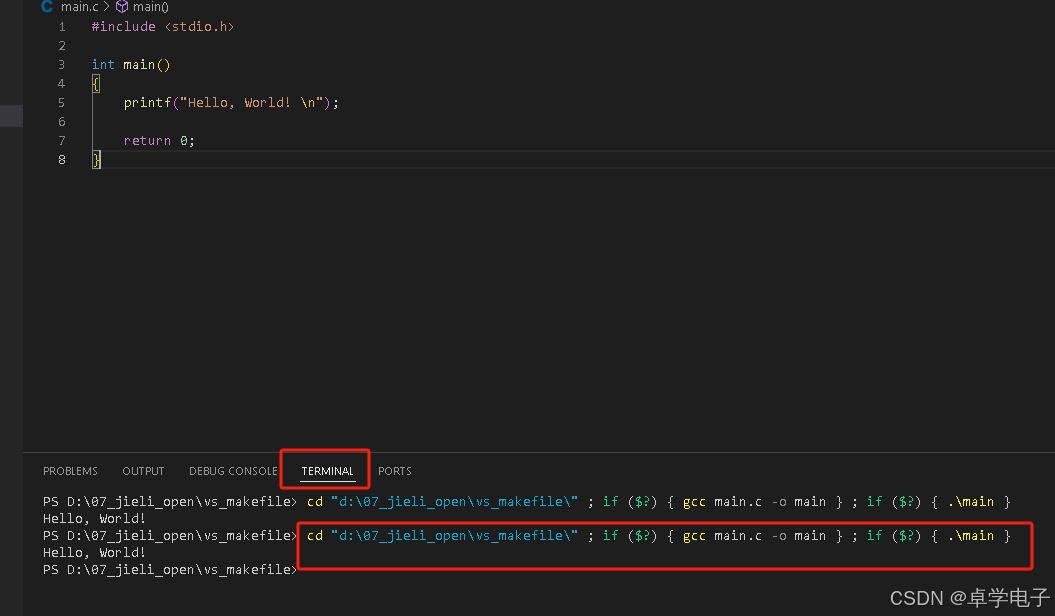
Task: Click the second Hello, World! terminal output
Action: tap(94, 552)
